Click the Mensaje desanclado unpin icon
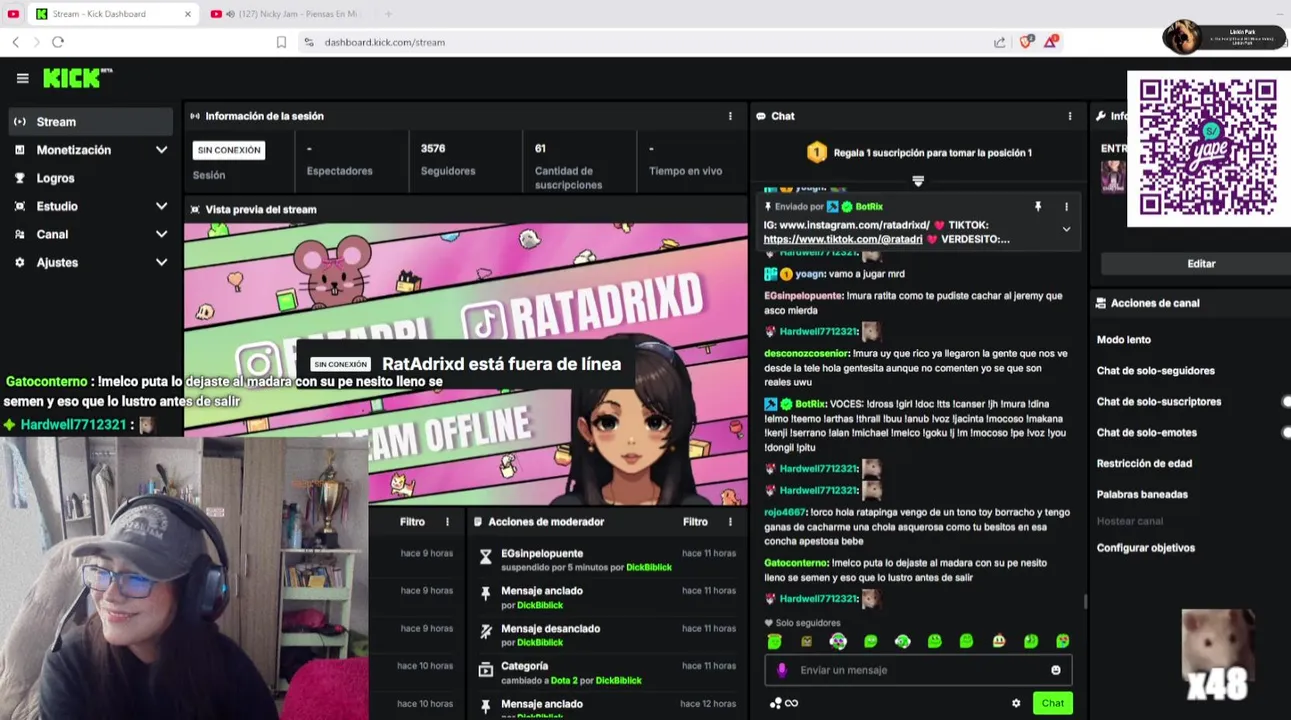The image size is (1291, 720). (486, 632)
